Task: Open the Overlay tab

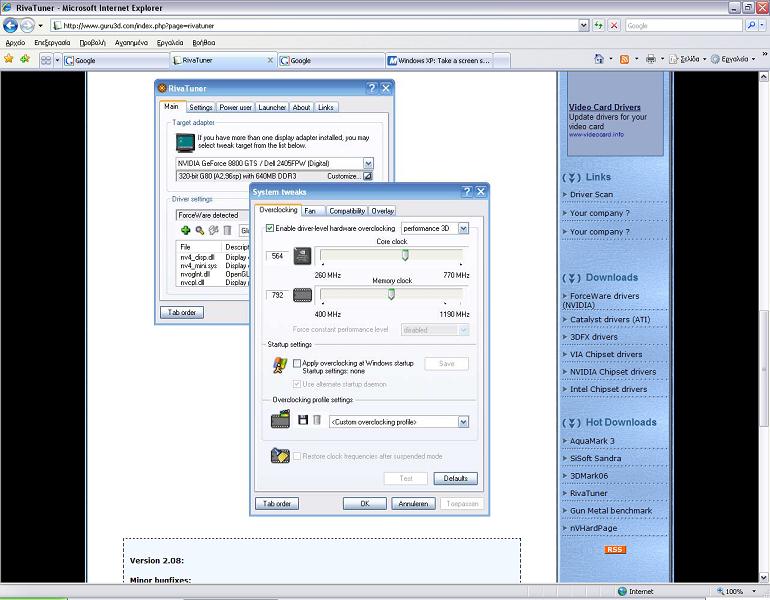Action: pyautogui.click(x=383, y=211)
